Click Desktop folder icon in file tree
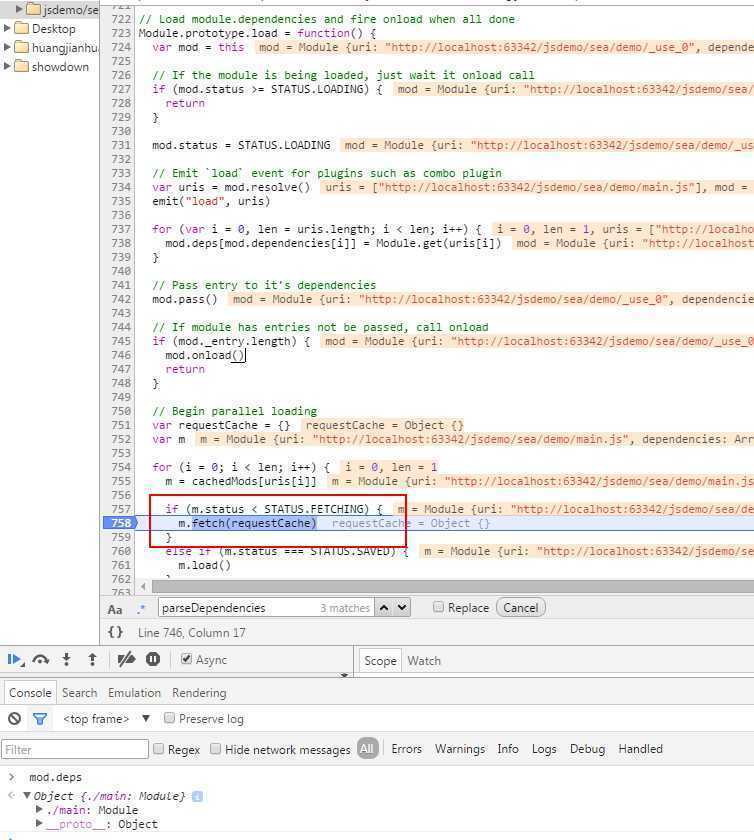The image size is (754, 840). 21,28
